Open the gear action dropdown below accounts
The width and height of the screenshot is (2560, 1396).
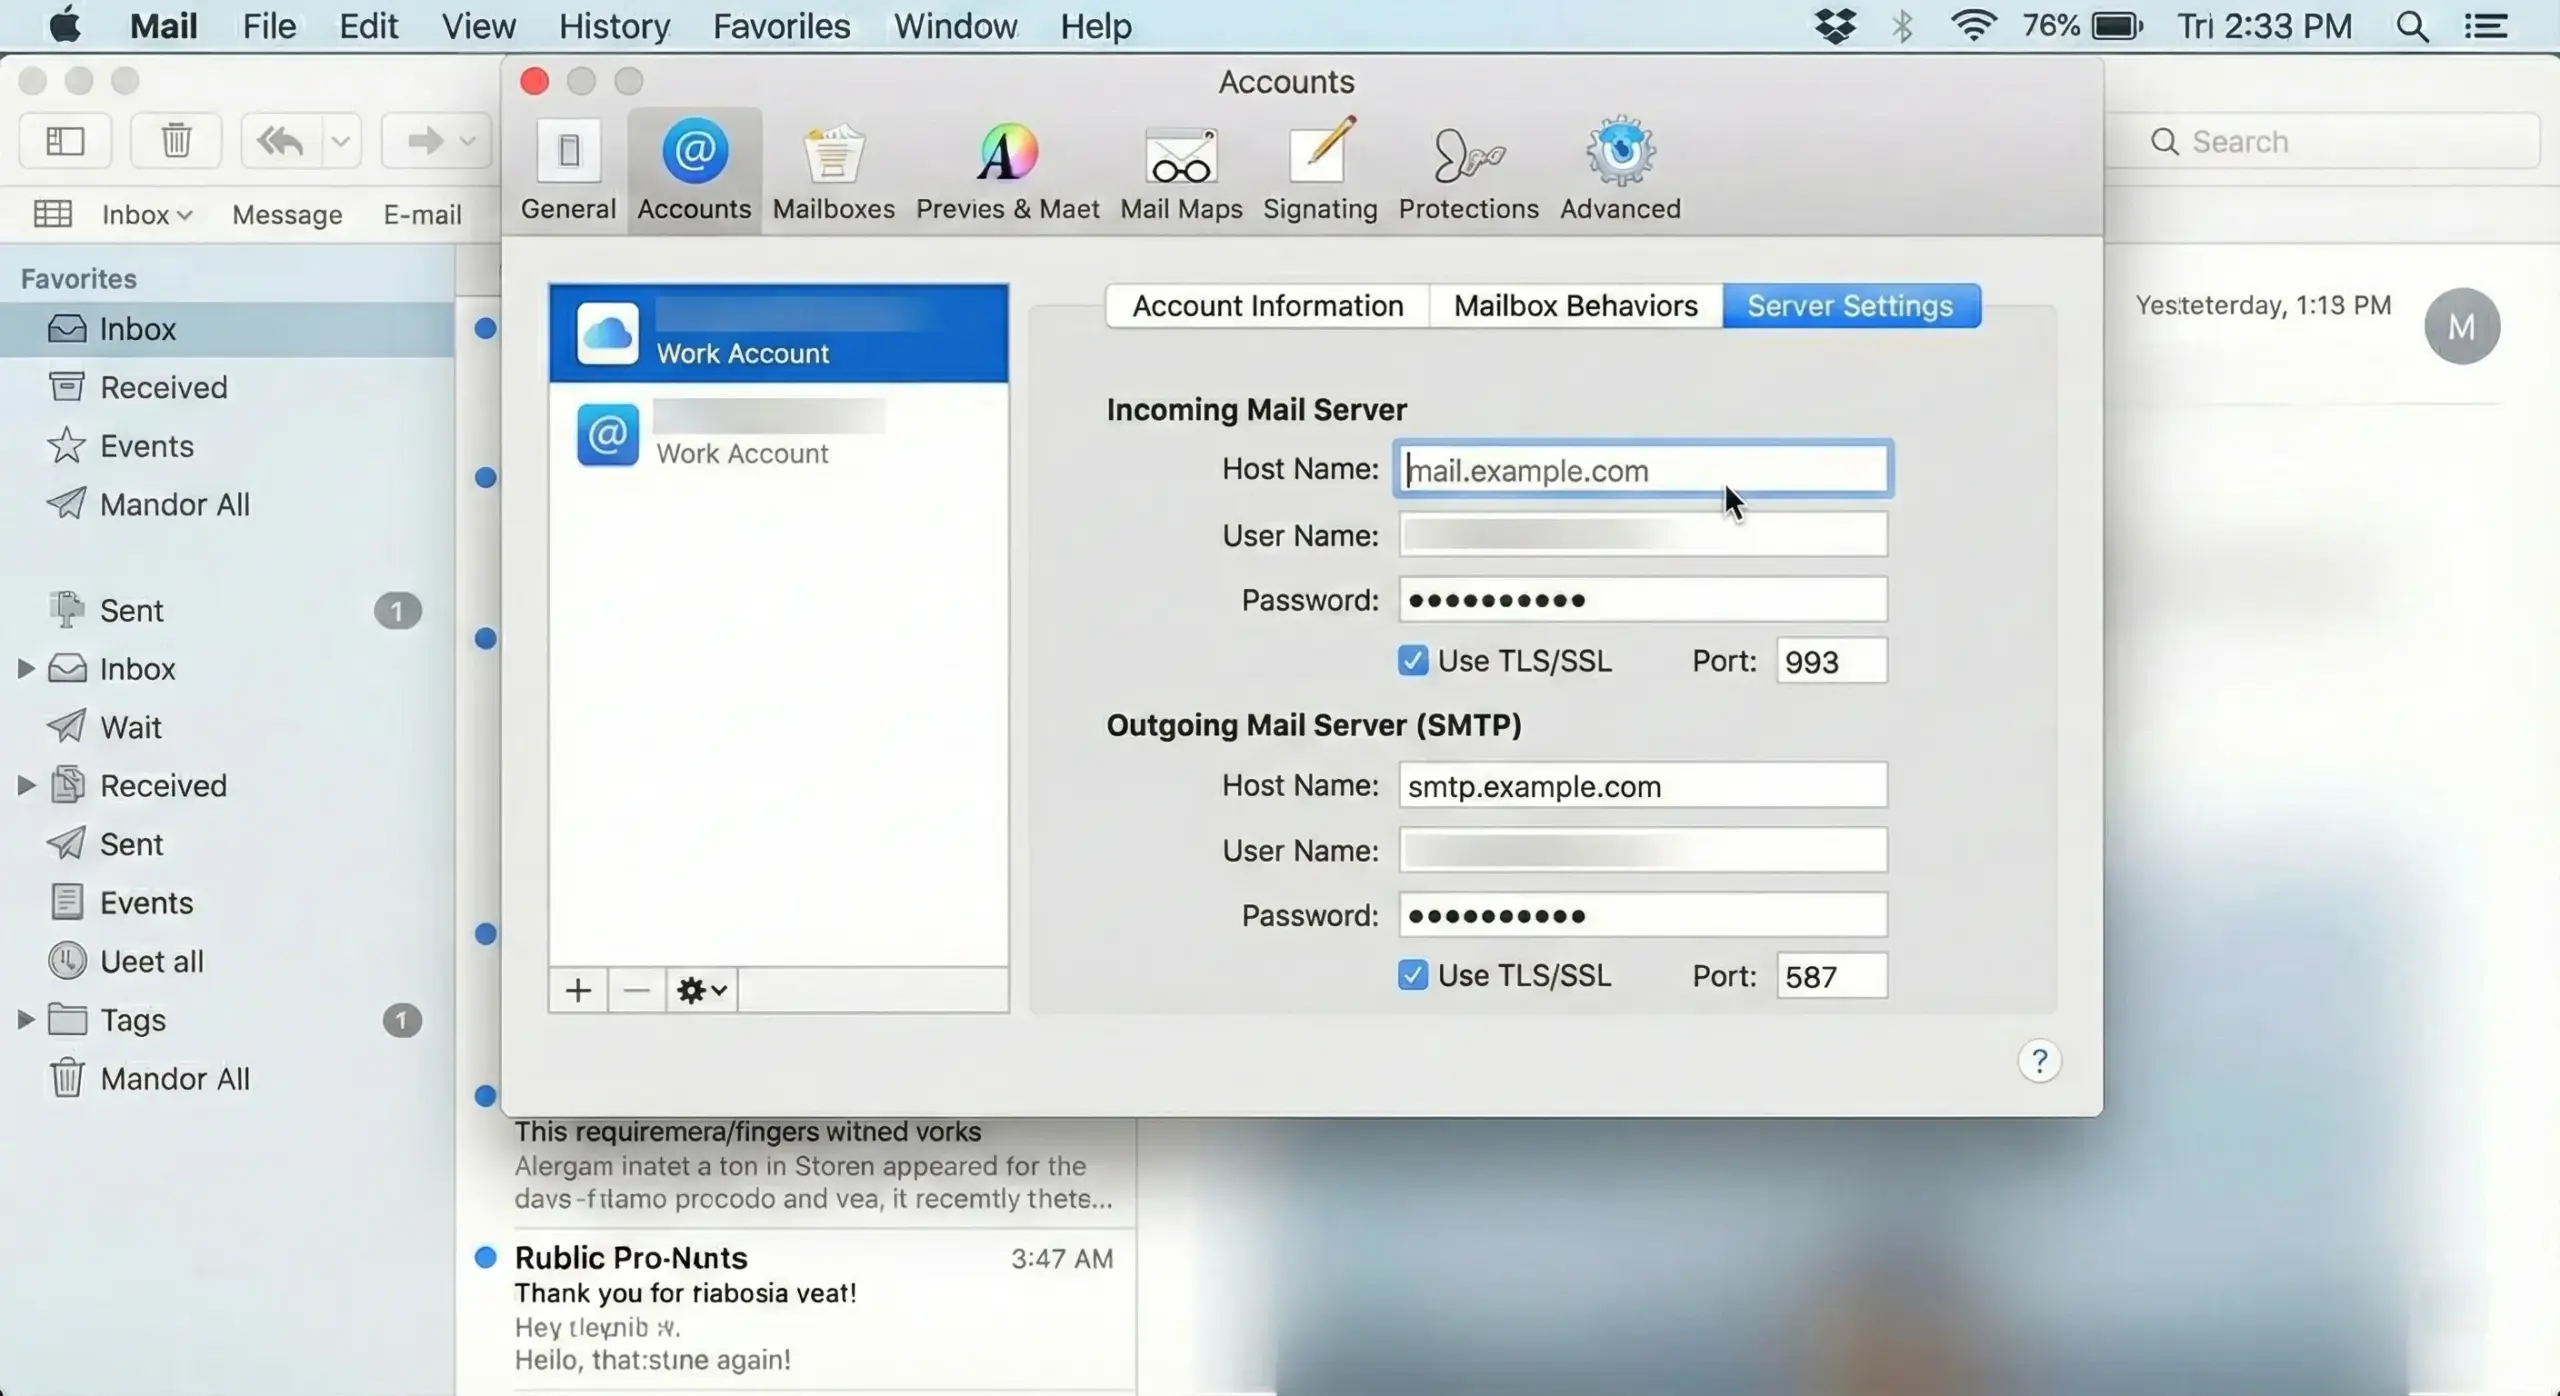(702, 991)
